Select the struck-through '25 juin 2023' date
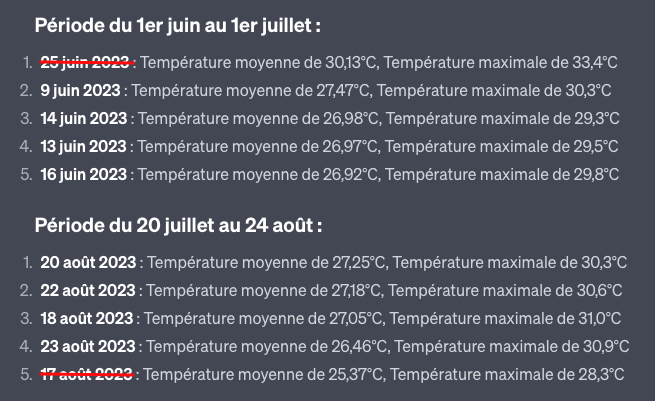 click(87, 63)
